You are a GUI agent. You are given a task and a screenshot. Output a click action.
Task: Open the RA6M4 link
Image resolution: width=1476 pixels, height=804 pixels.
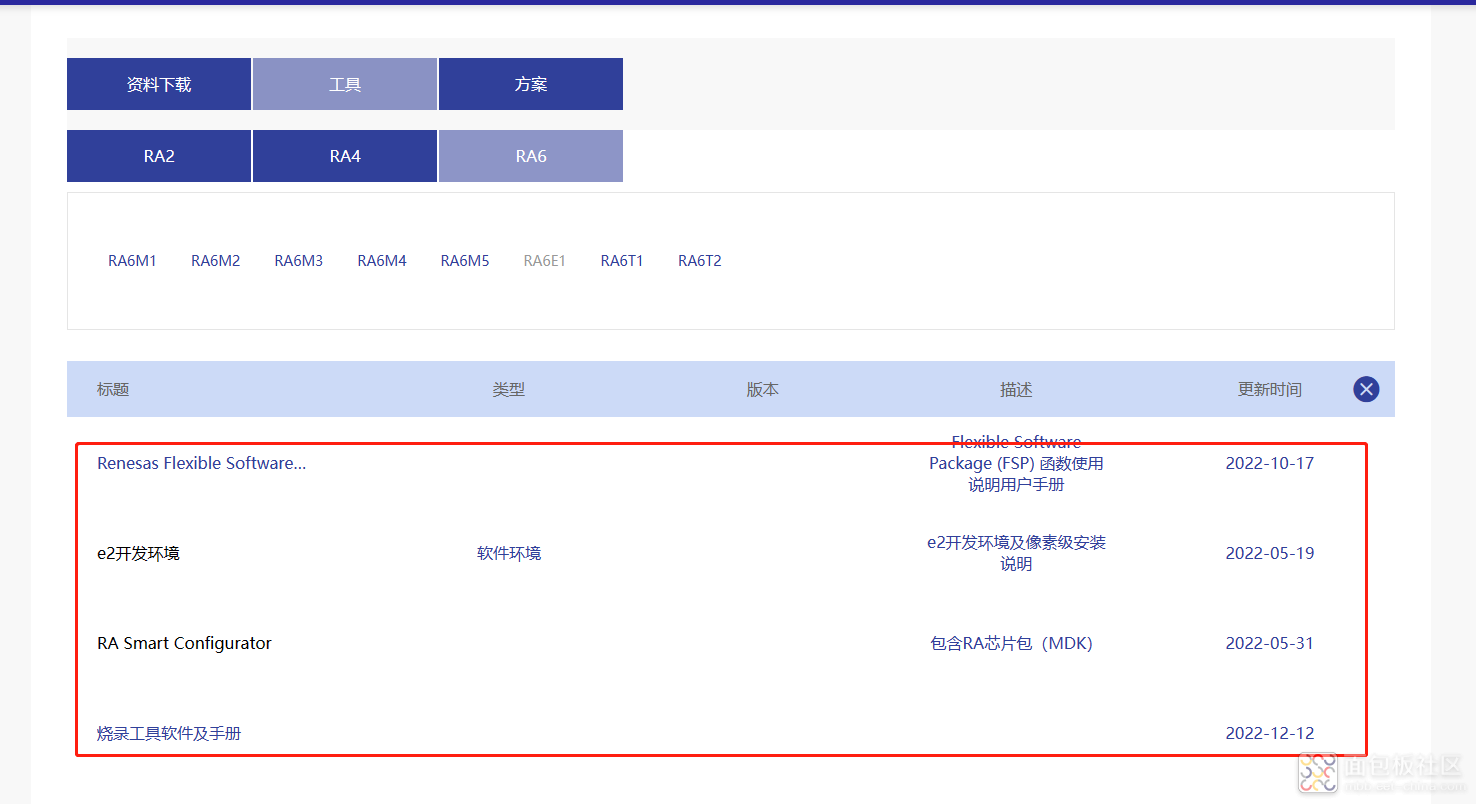tap(382, 261)
